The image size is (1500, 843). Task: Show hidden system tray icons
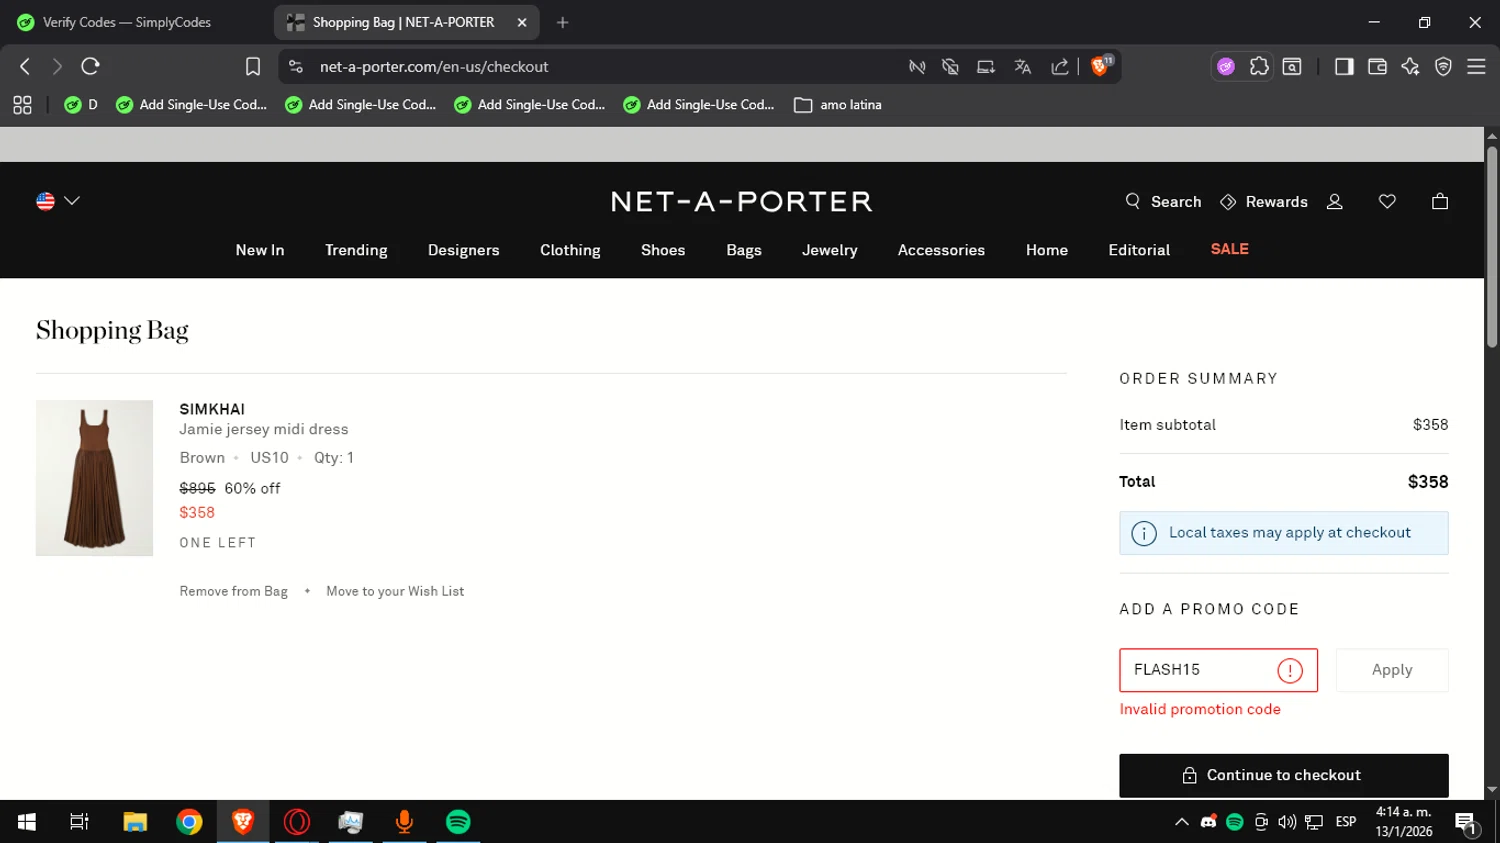pos(1182,822)
